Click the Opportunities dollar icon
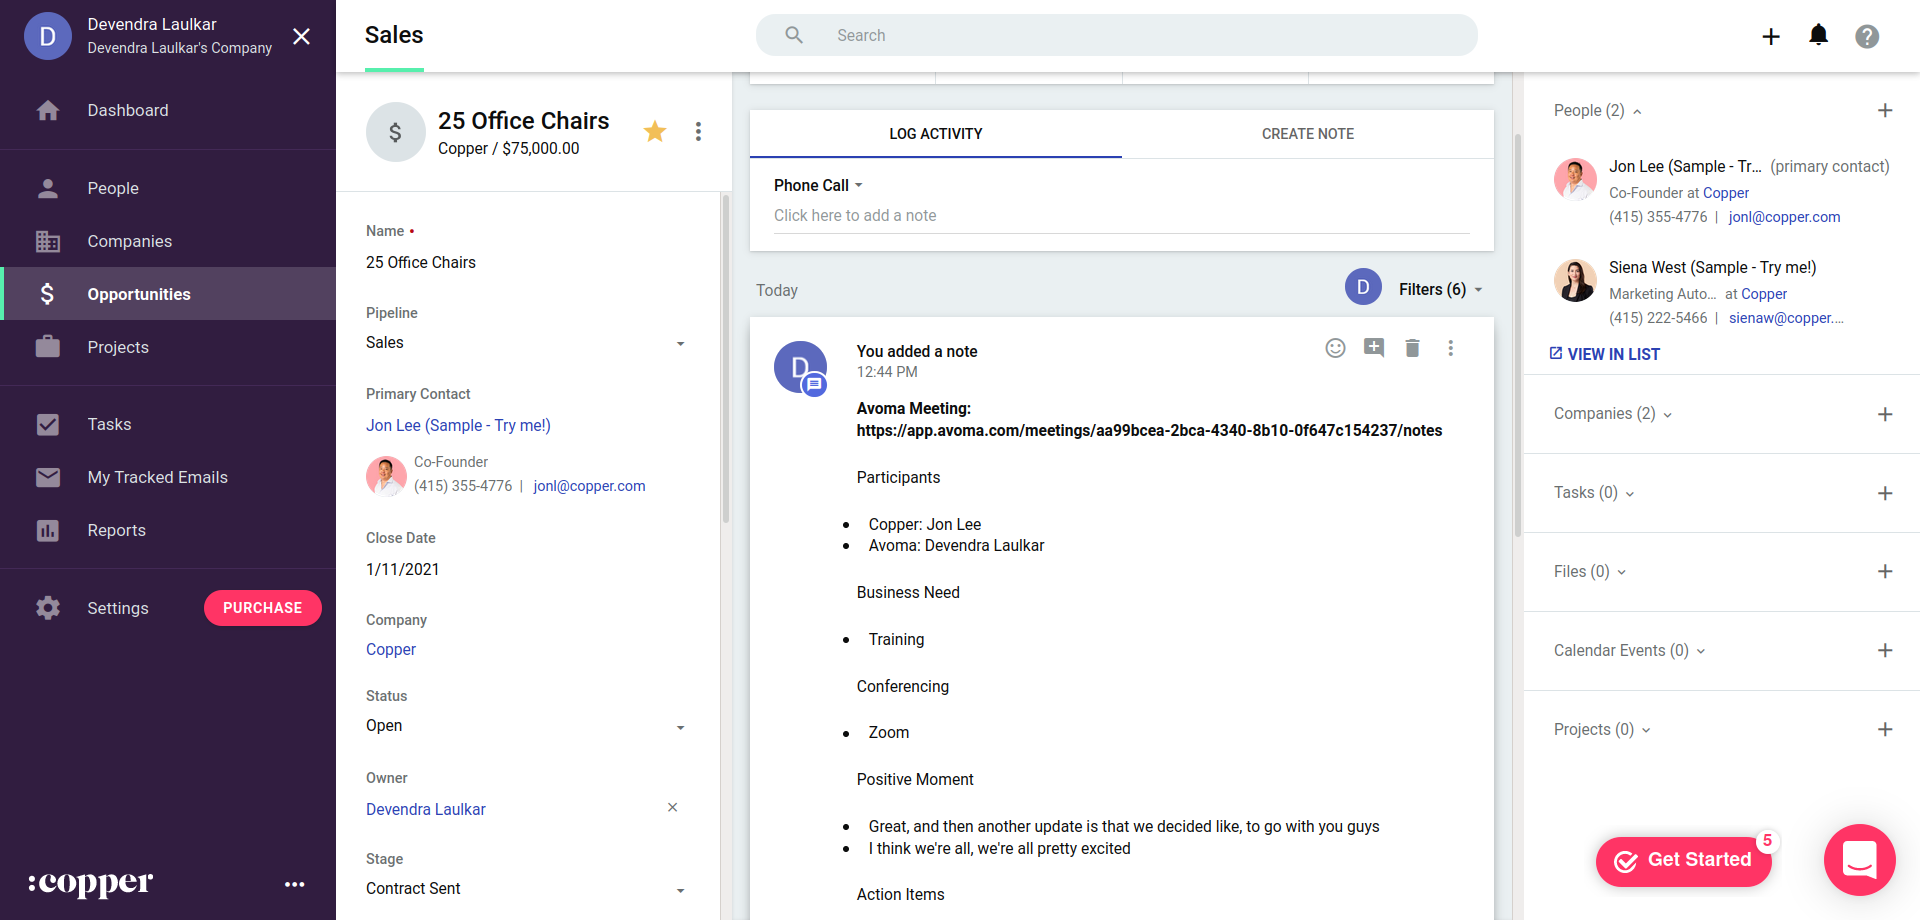The image size is (1920, 920). [48, 294]
